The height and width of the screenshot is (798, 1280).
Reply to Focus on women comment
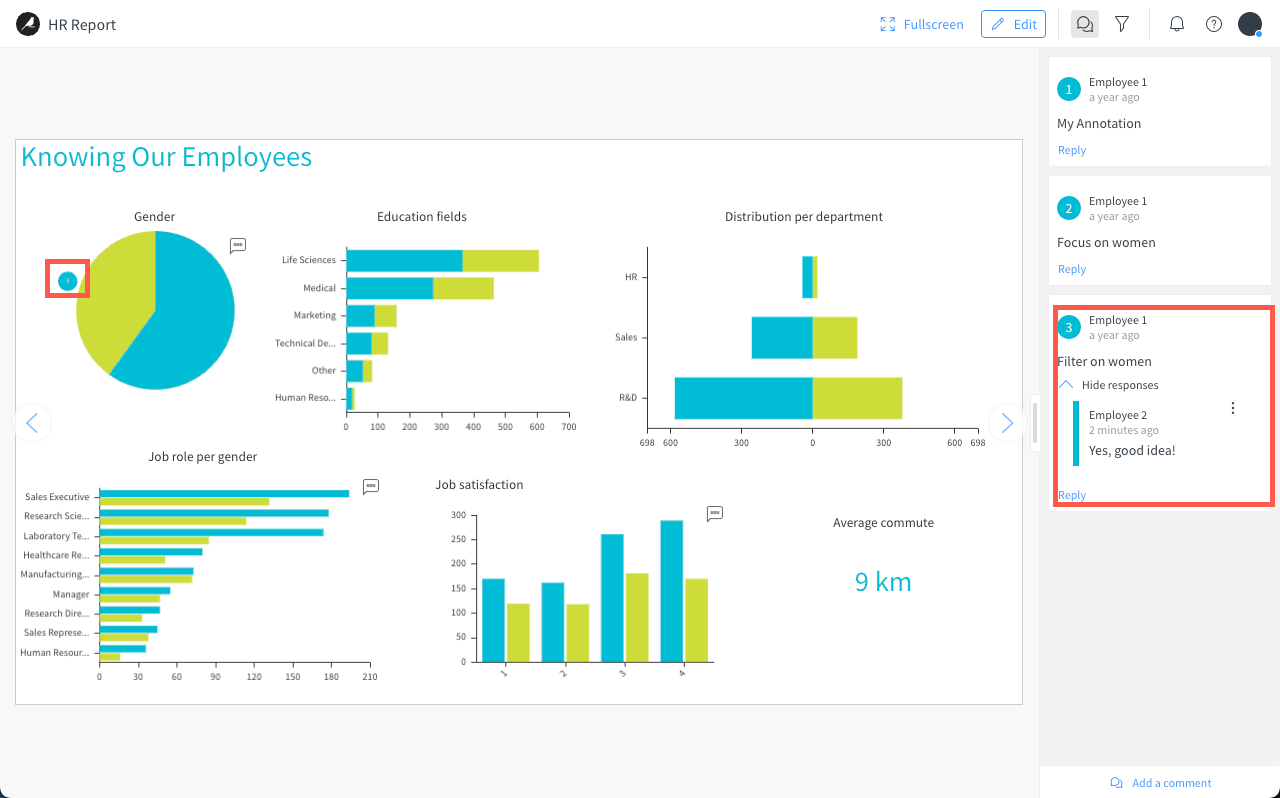pyautogui.click(x=1072, y=269)
